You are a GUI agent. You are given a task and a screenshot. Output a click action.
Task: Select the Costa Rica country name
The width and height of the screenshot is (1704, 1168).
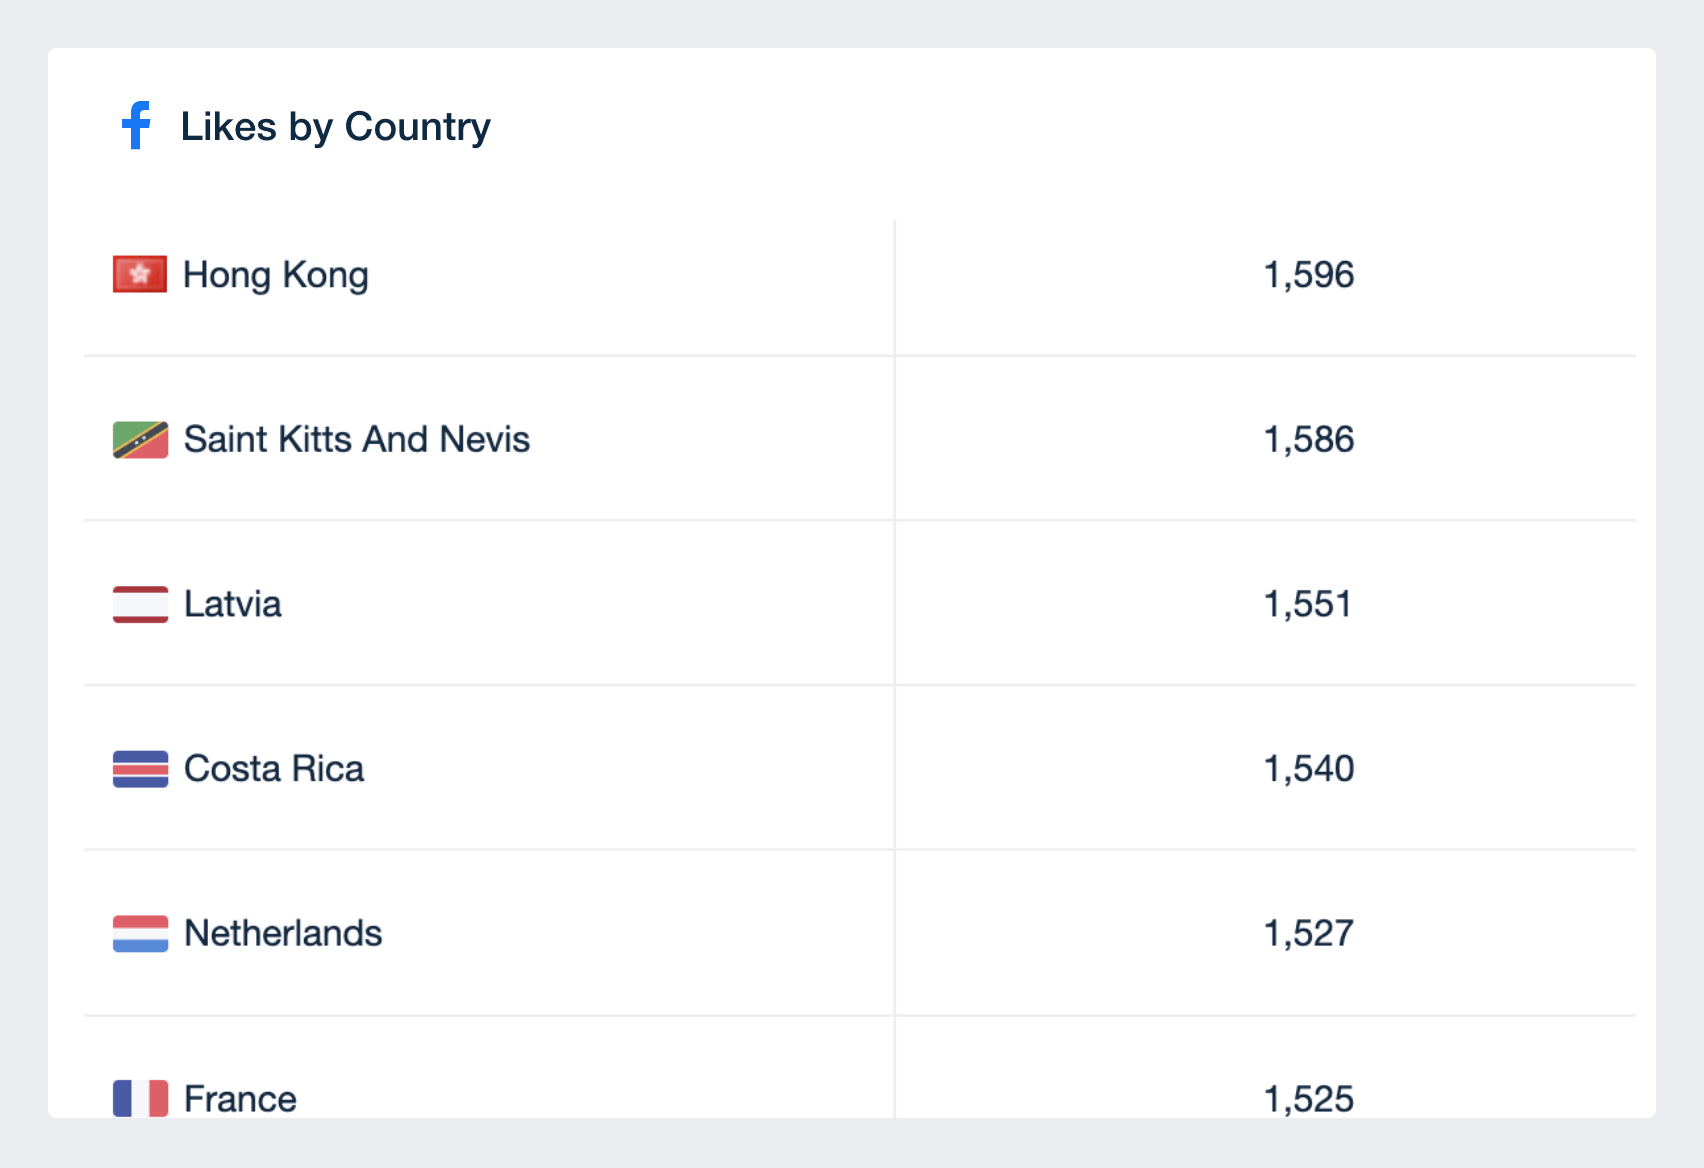click(x=274, y=769)
